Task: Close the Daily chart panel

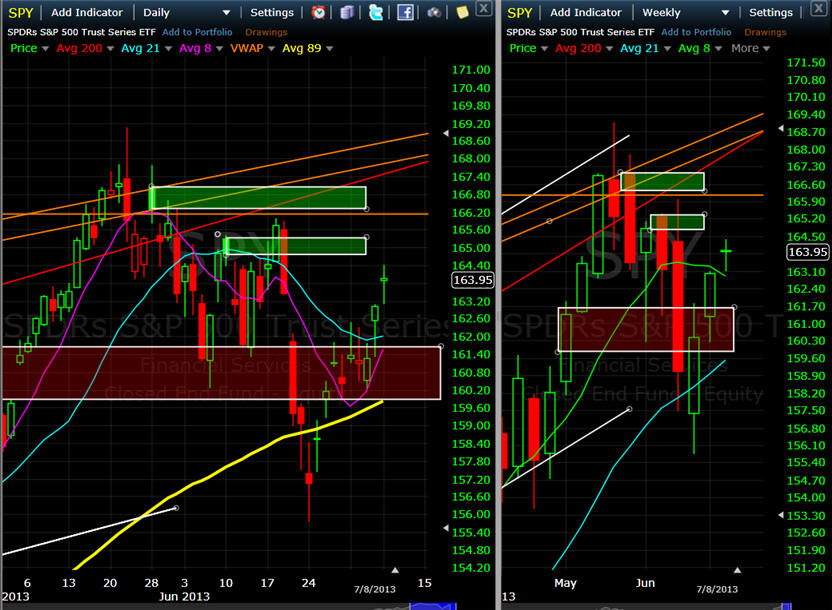Action: coord(483,8)
